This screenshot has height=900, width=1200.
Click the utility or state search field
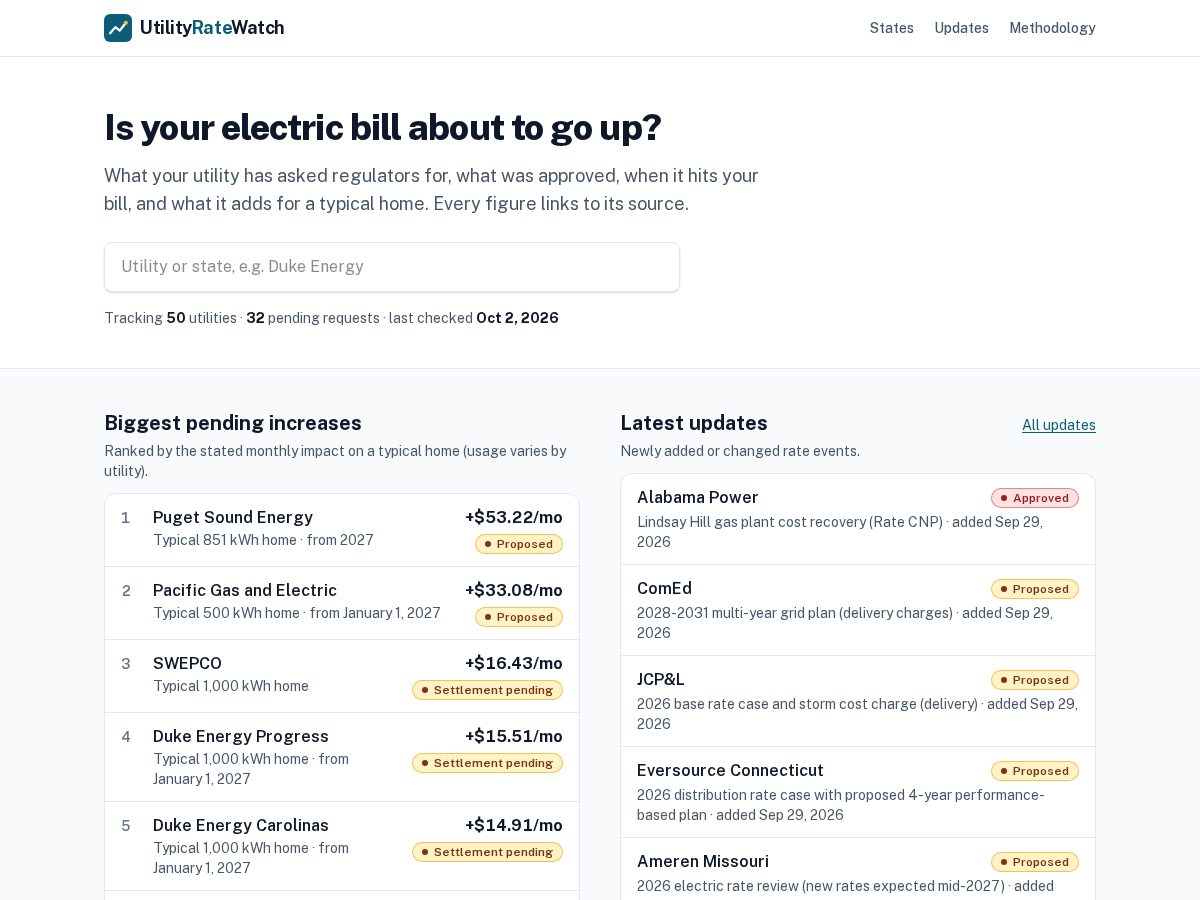[x=392, y=267]
